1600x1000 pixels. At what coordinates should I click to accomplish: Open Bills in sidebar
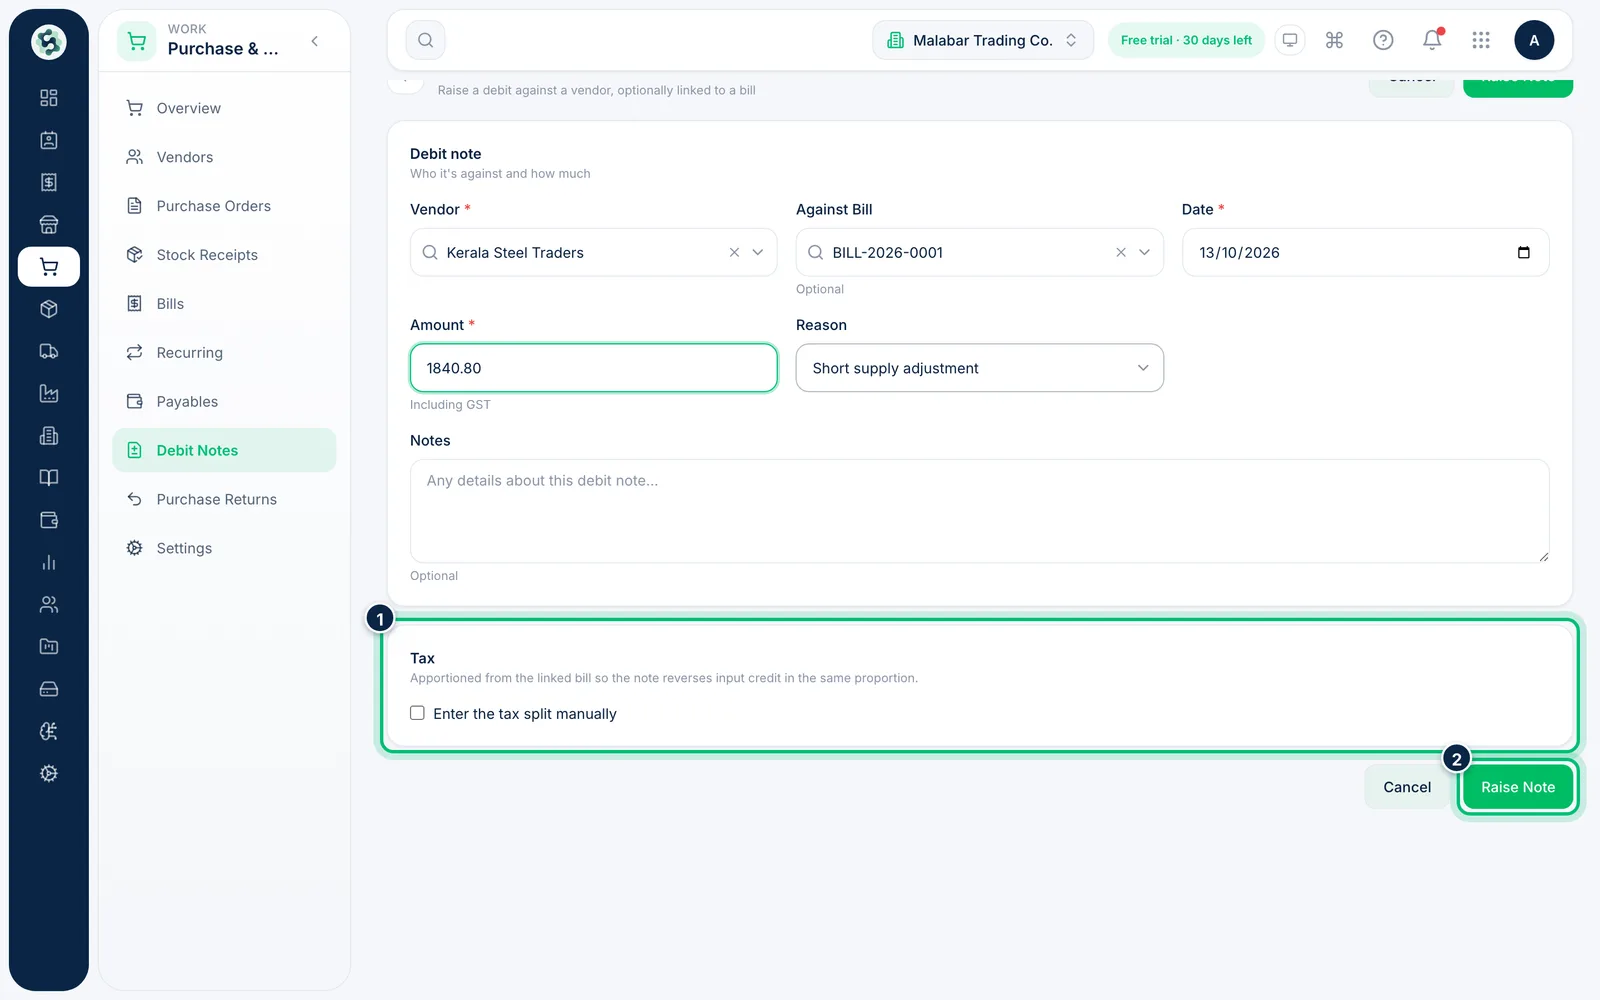tap(224, 304)
